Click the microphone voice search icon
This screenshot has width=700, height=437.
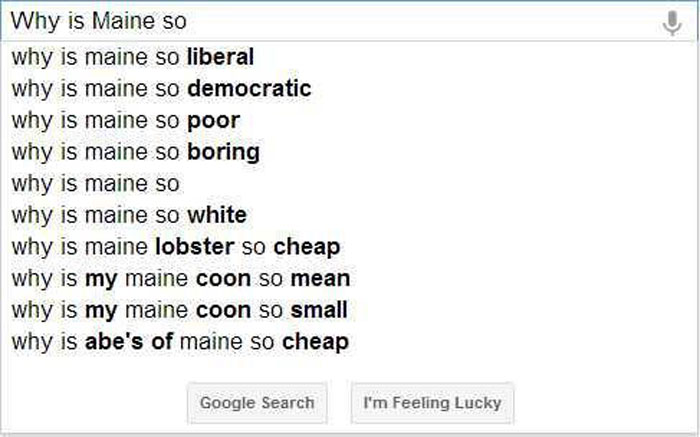(672, 22)
